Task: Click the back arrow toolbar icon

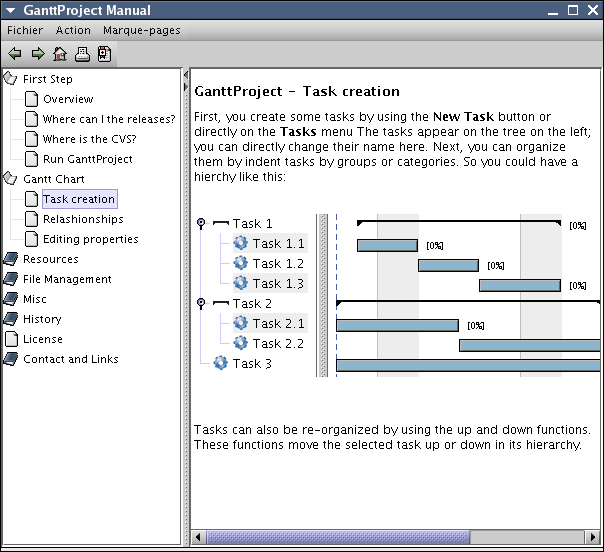Action: pos(14,54)
